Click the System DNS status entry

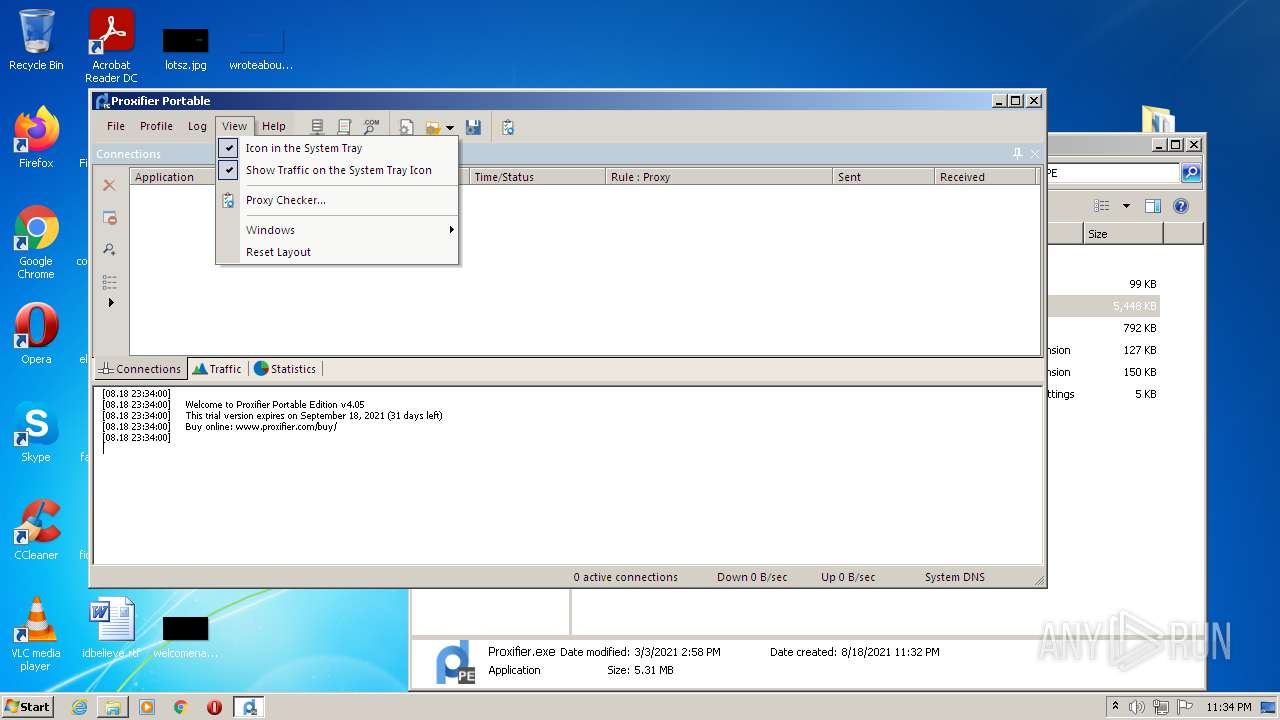[x=955, y=577]
